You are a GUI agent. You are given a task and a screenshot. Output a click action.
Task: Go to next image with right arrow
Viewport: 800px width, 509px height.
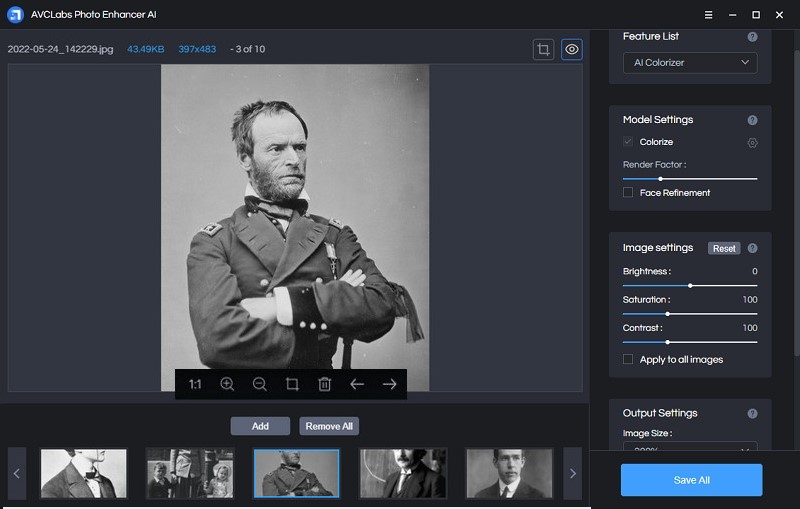tap(390, 384)
